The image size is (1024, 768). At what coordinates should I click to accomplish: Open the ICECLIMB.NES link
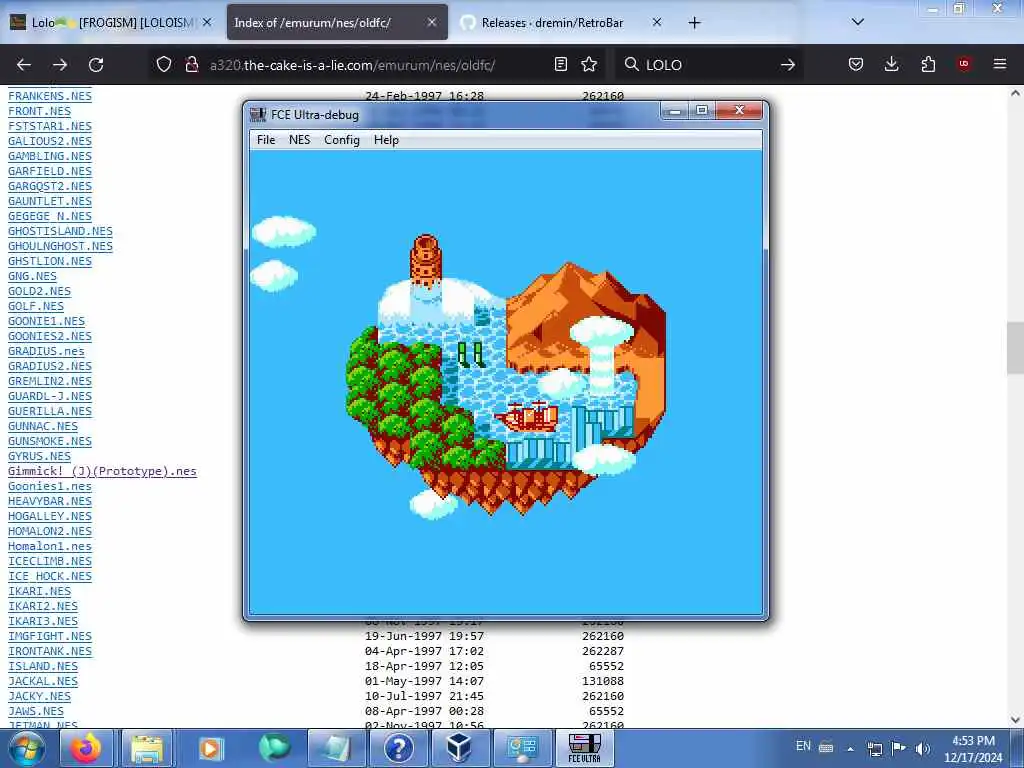pos(50,561)
